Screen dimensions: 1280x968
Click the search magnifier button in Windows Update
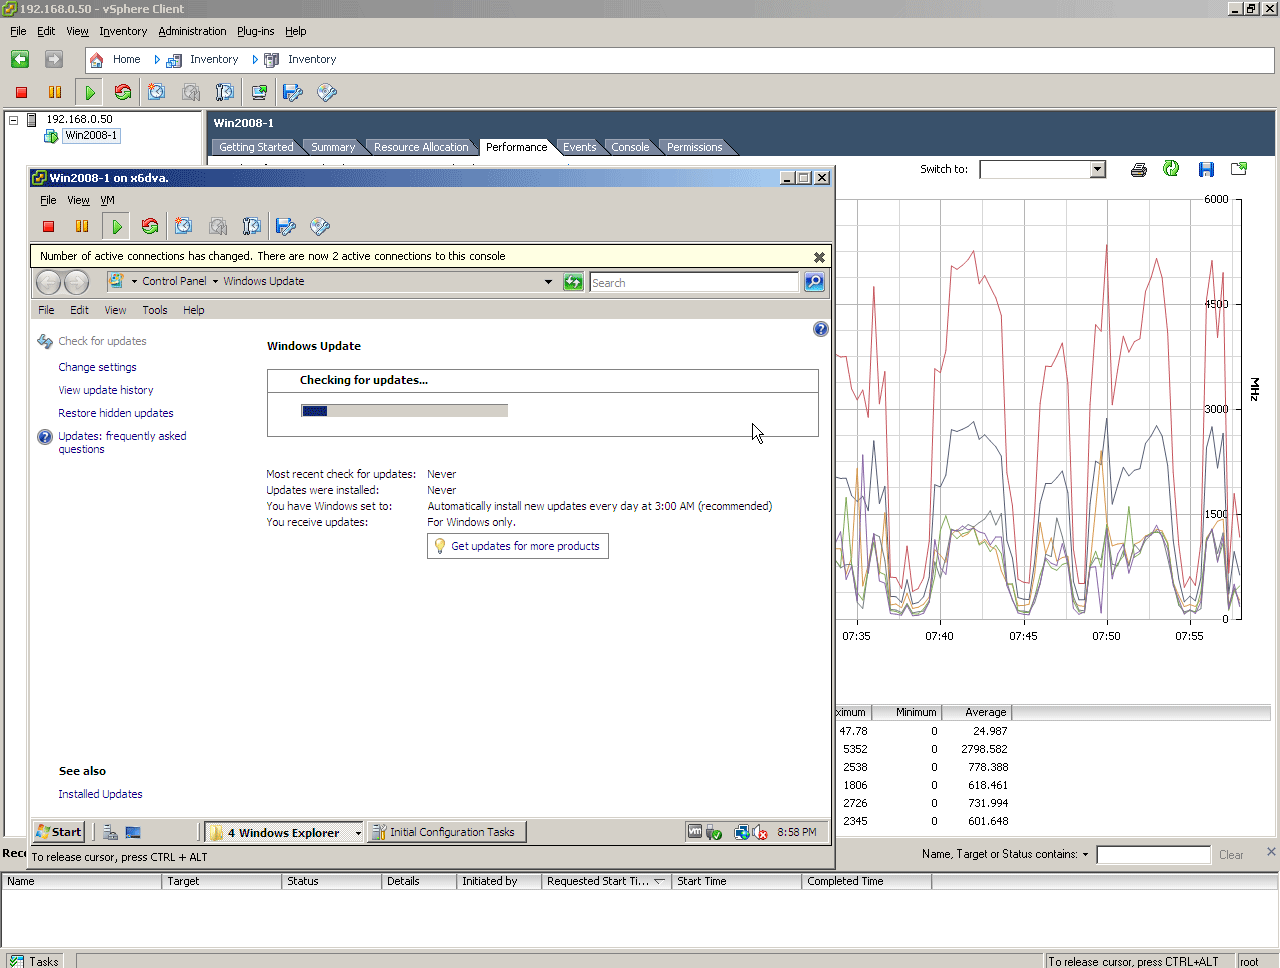815,282
